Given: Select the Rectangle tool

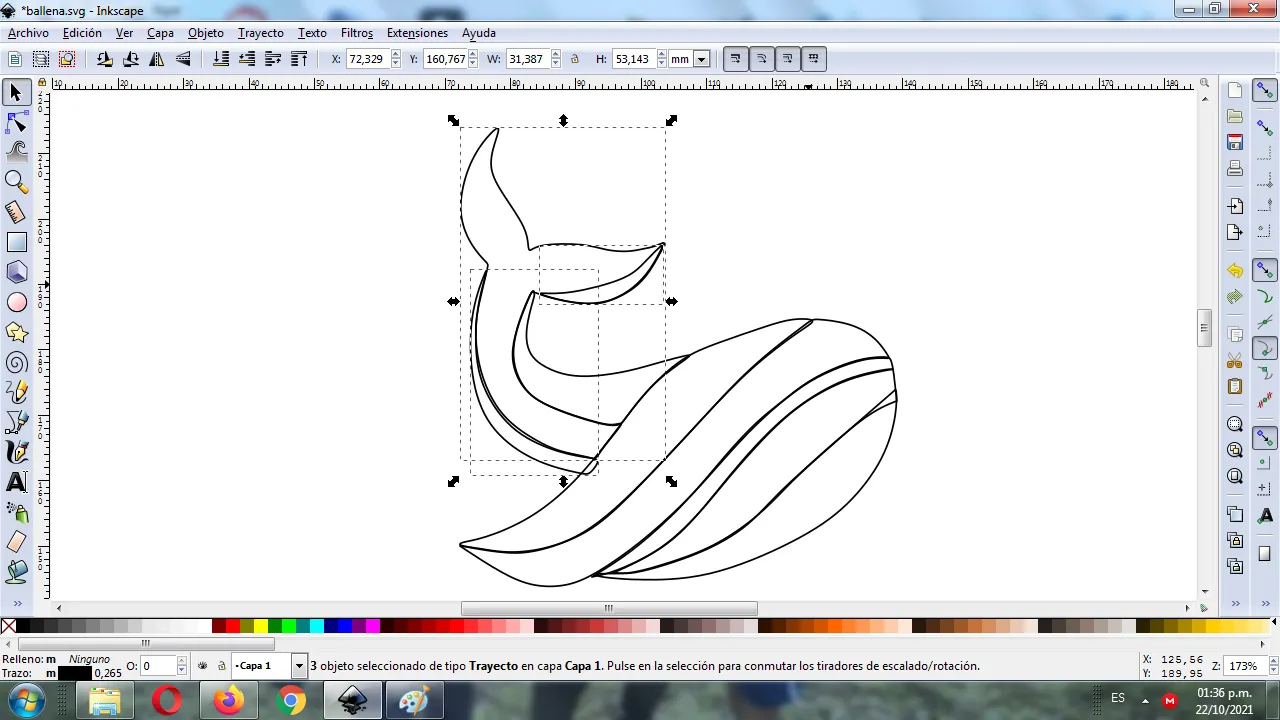Looking at the screenshot, I should tap(16, 242).
